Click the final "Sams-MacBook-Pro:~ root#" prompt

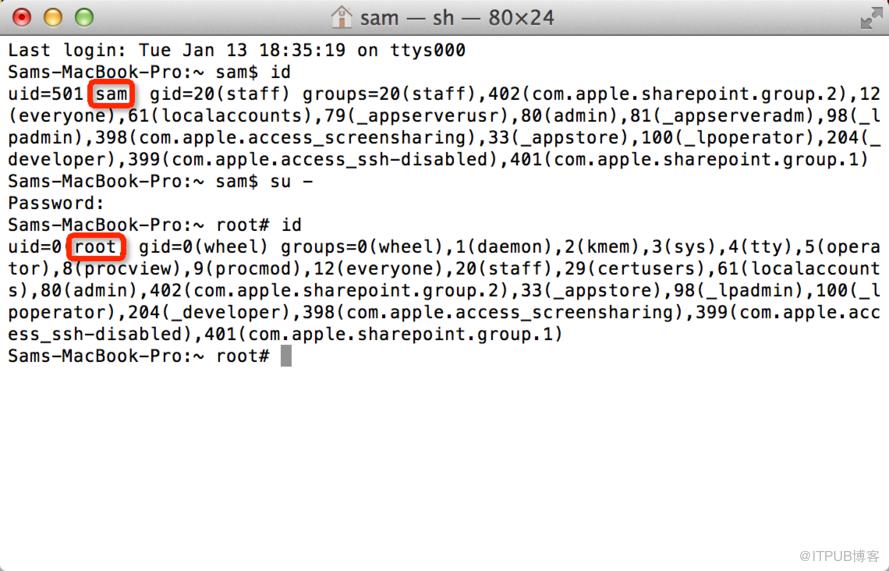139,356
